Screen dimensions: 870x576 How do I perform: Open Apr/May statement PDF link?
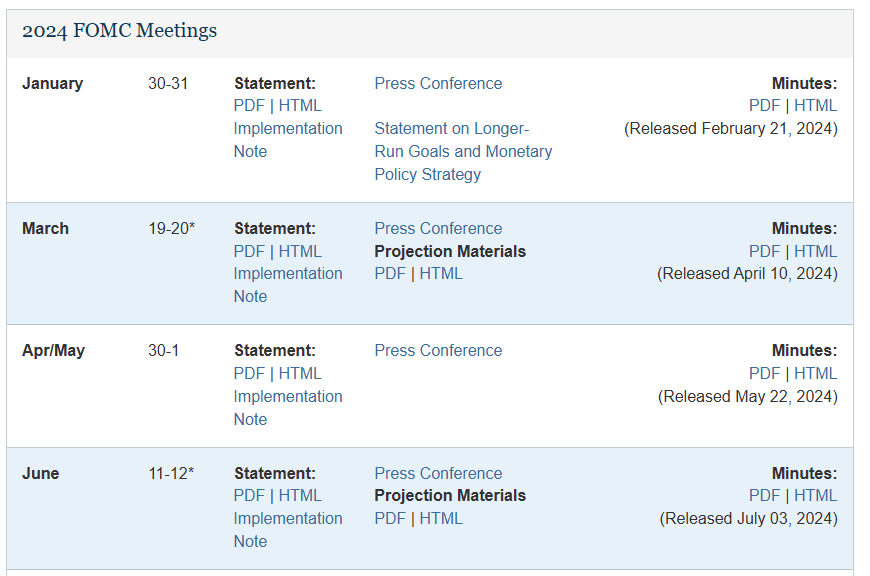pos(249,373)
